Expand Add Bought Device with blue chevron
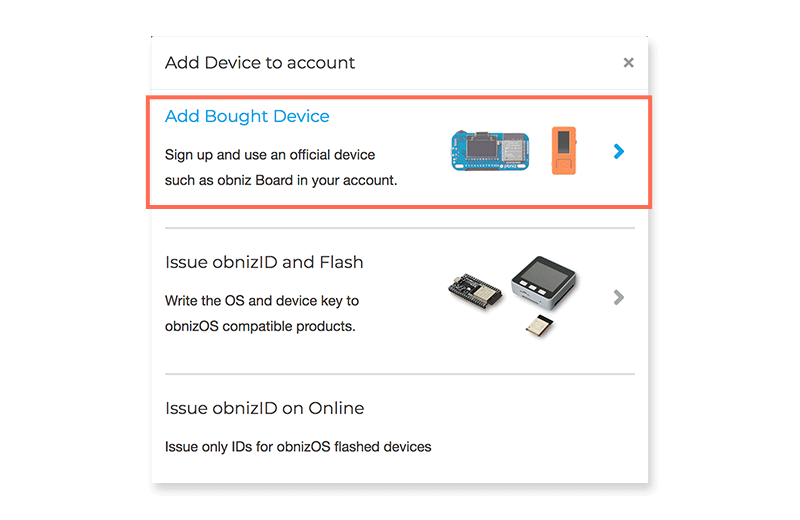 tap(619, 151)
